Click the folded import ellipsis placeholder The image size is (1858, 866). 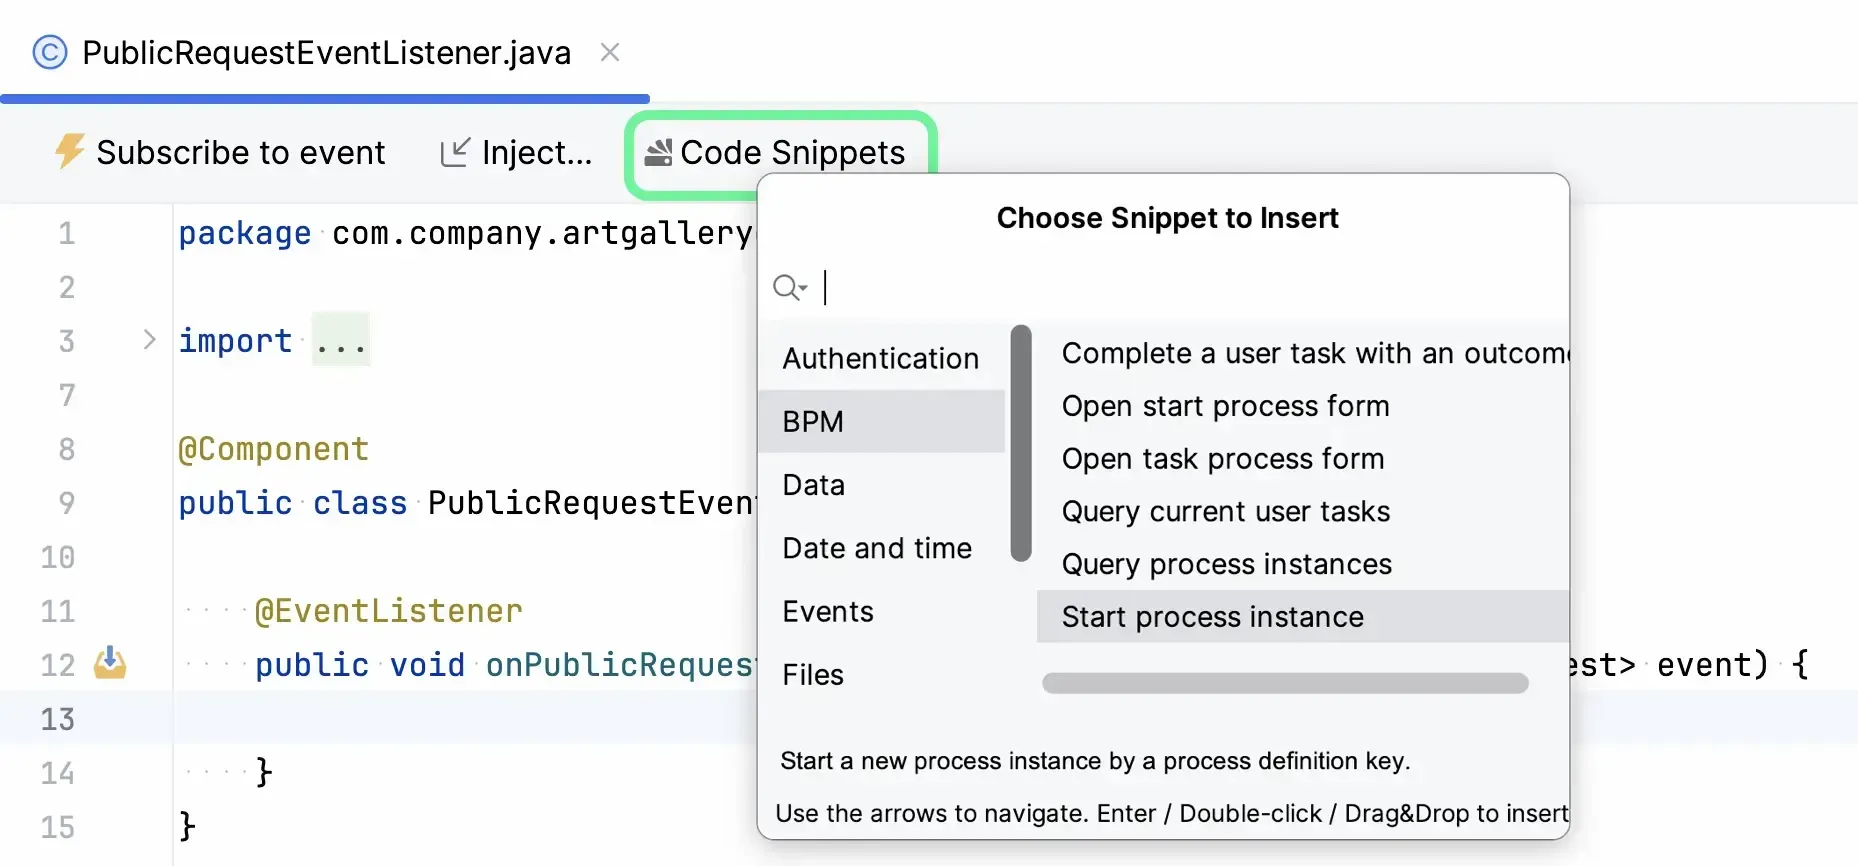tap(340, 340)
